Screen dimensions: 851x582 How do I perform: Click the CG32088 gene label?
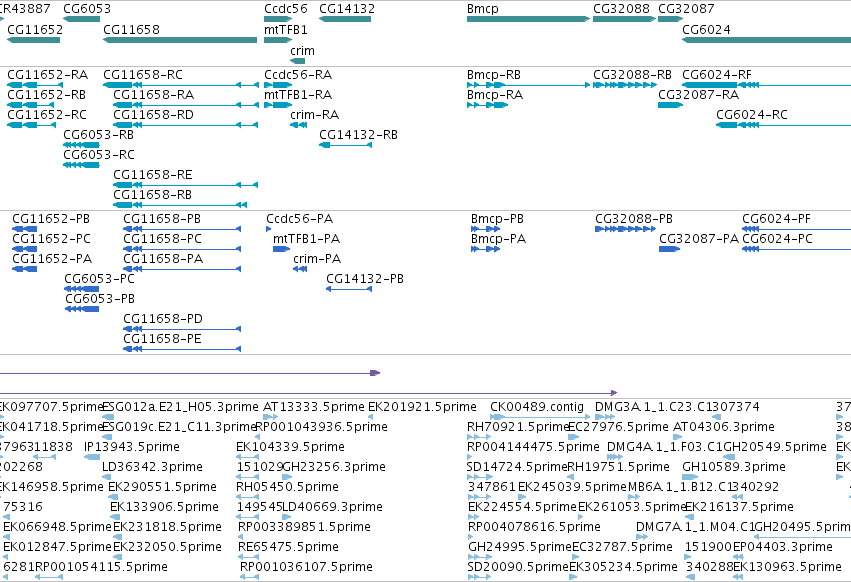tap(621, 9)
